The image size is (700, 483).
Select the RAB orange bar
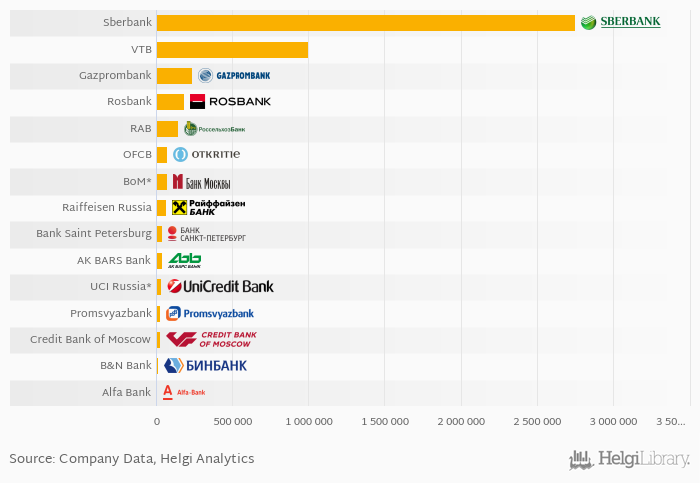[x=167, y=129]
